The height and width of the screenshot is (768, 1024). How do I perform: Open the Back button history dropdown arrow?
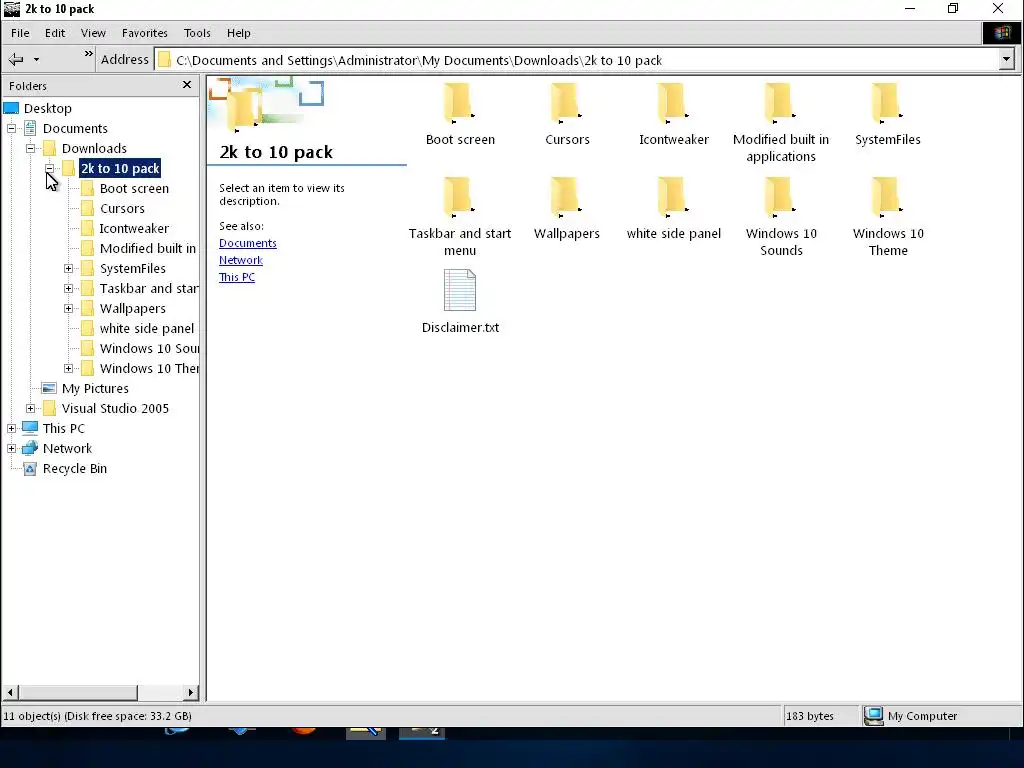(x=37, y=59)
